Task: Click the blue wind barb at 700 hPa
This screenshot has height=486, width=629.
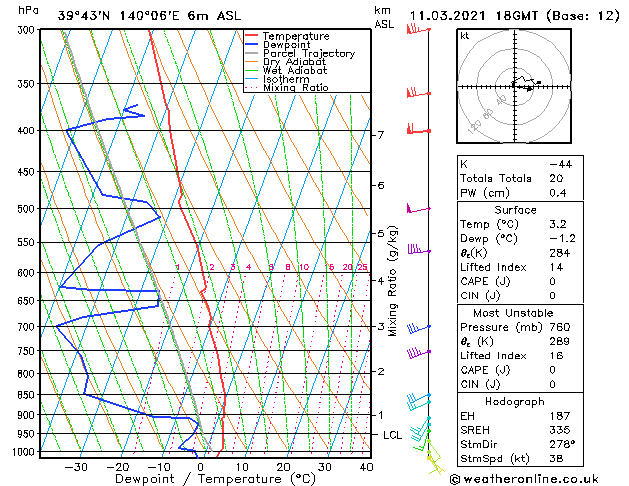Action: tap(418, 328)
